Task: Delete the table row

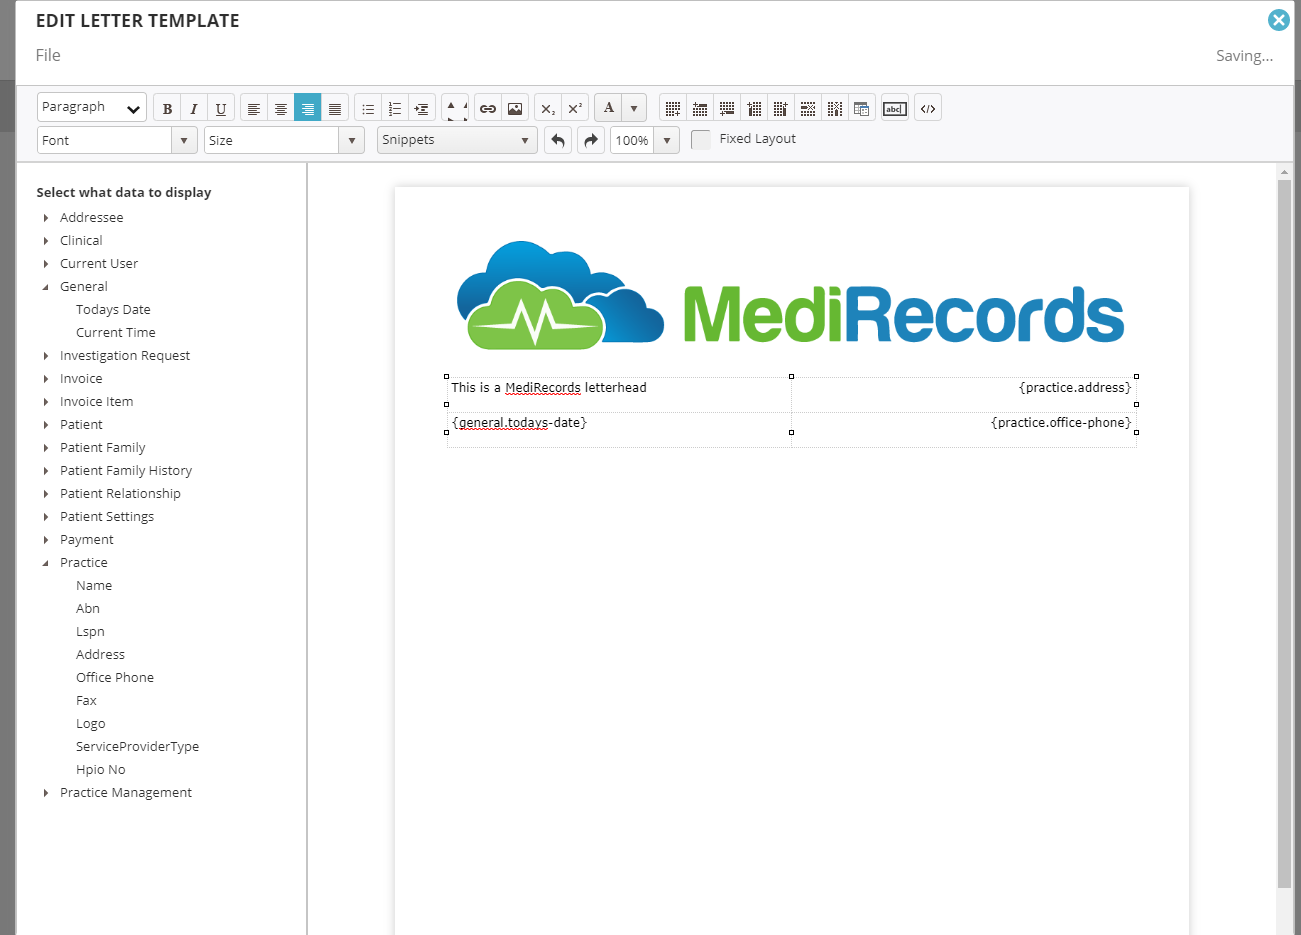Action: pyautogui.click(x=808, y=108)
